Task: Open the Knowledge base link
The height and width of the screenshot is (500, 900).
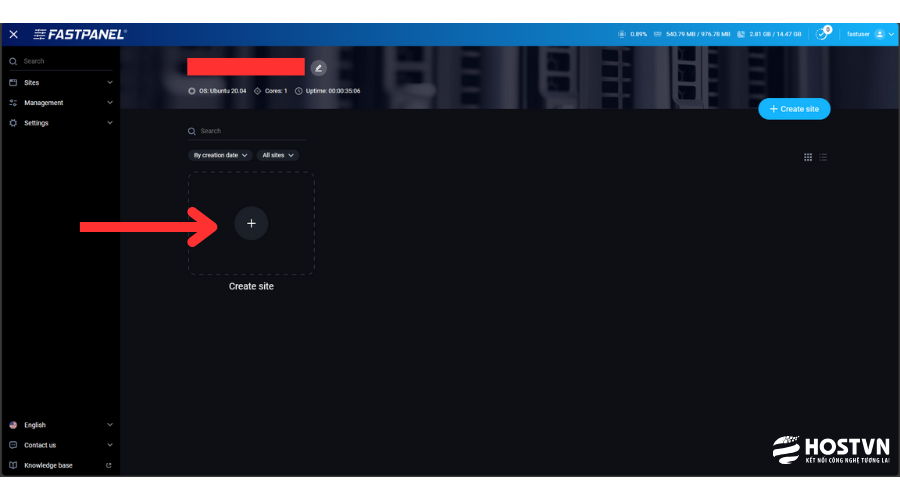Action: (x=60, y=465)
